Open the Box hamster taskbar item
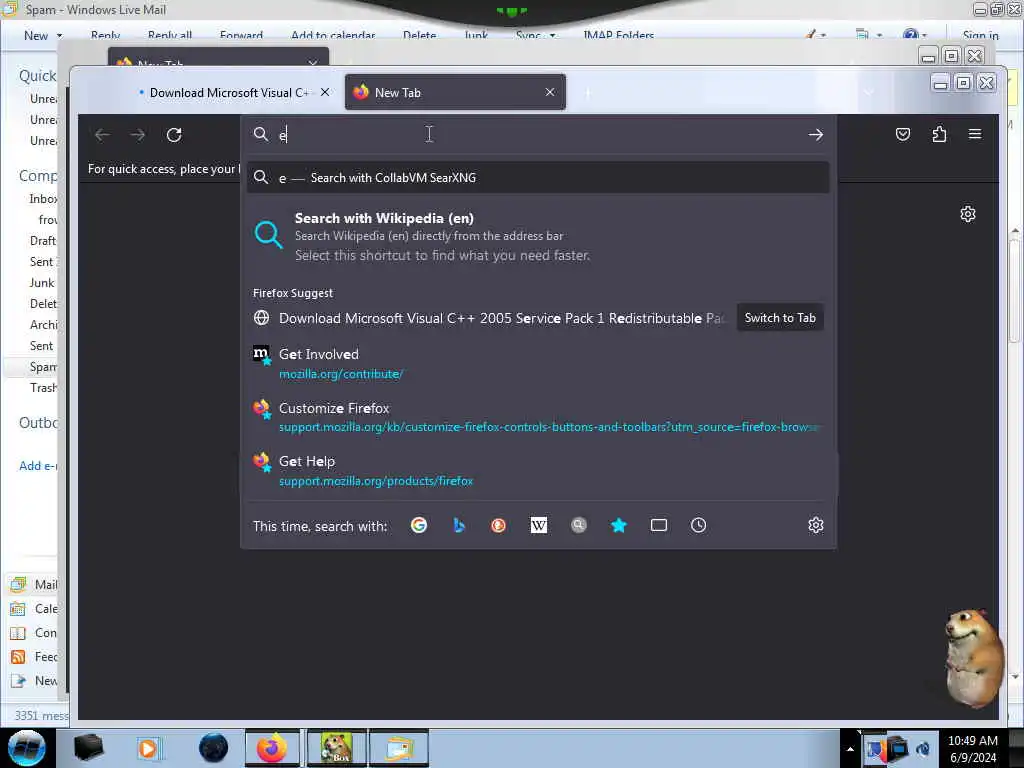Image resolution: width=1024 pixels, height=768 pixels. coord(337,748)
